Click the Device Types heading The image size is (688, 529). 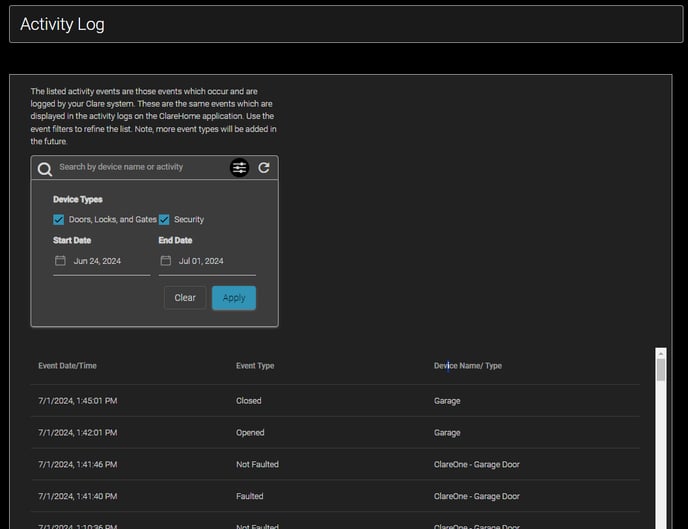pos(78,199)
